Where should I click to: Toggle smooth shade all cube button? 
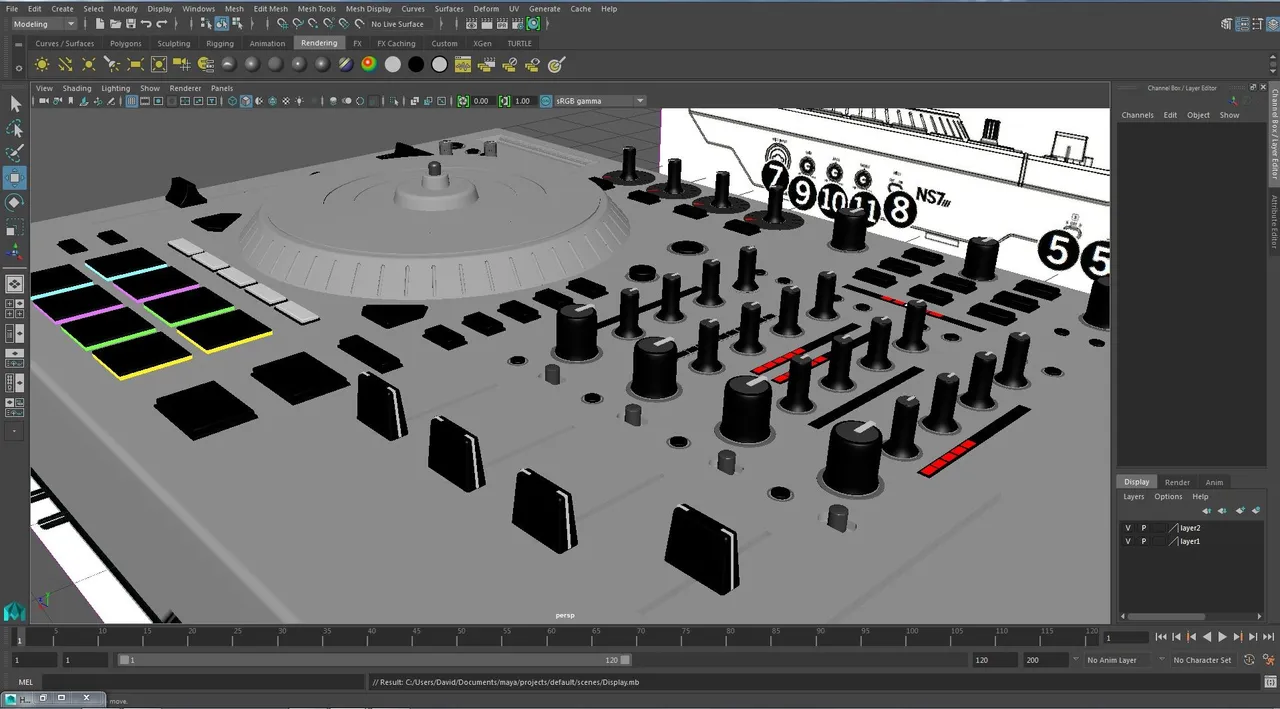click(246, 101)
